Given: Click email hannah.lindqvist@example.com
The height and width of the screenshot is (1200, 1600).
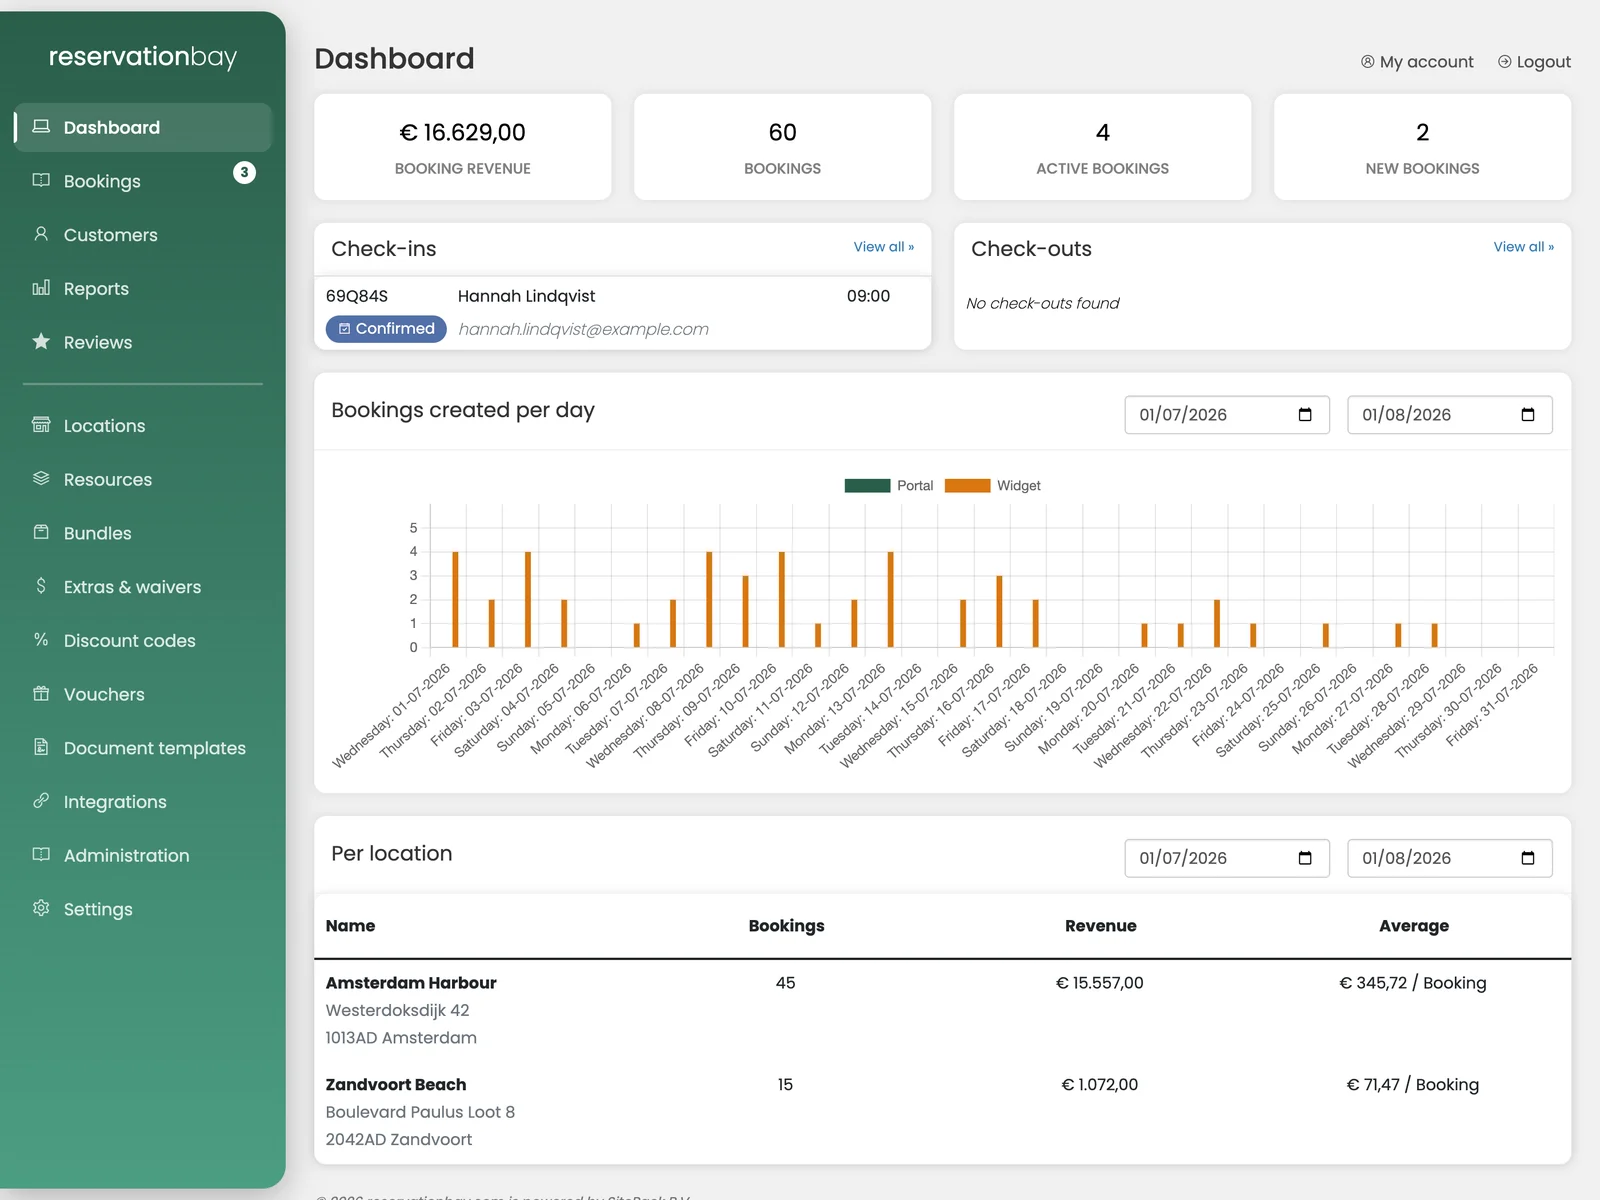Looking at the screenshot, I should (x=583, y=329).
